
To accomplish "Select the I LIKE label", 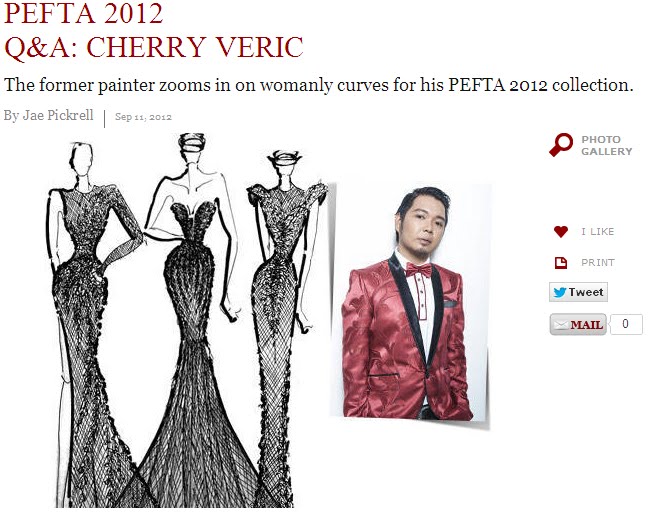I will pyautogui.click(x=598, y=231).
